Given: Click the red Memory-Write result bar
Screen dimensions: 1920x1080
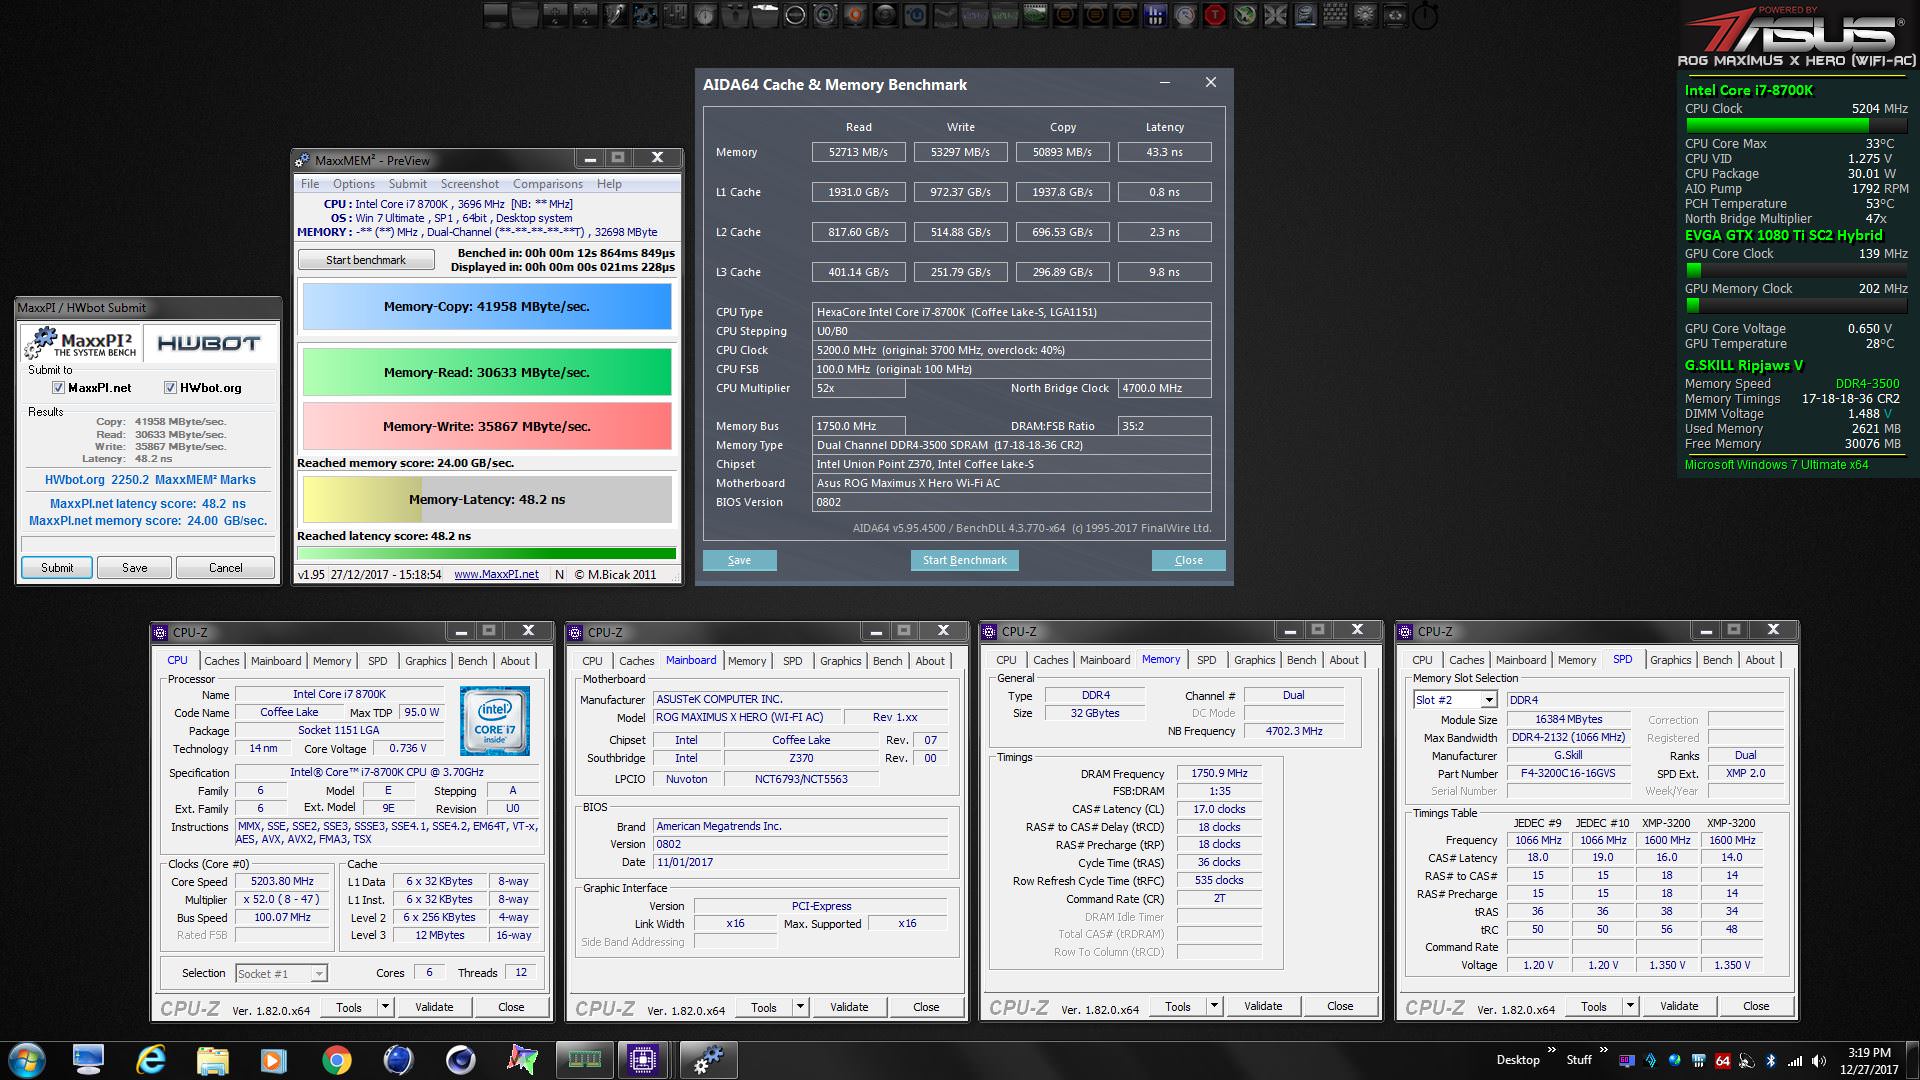Looking at the screenshot, I should click(487, 426).
